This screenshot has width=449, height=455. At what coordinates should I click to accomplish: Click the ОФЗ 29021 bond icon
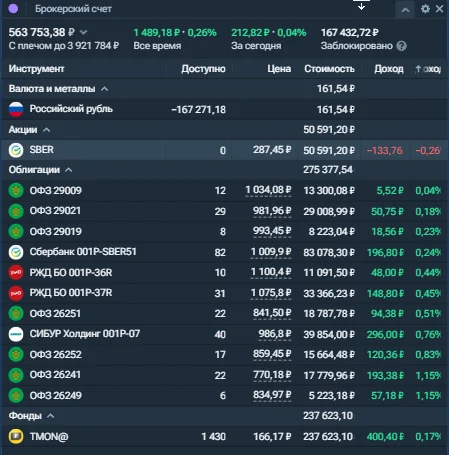tap(16, 211)
